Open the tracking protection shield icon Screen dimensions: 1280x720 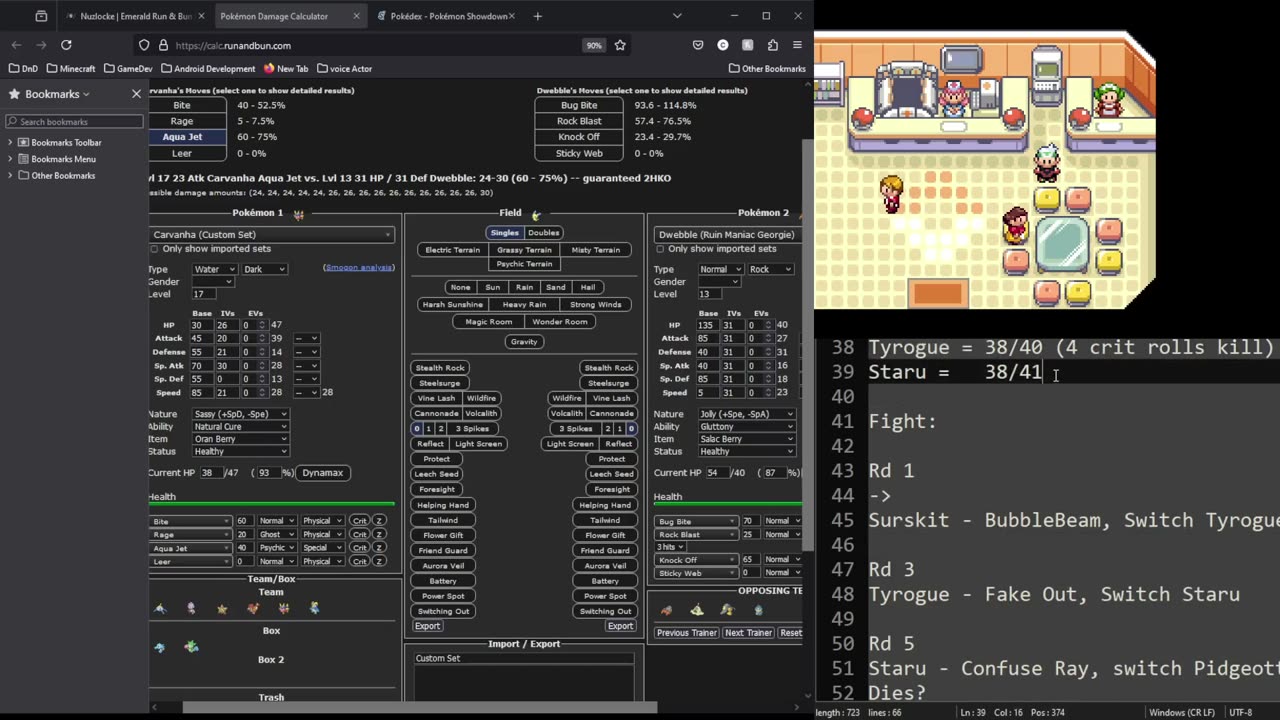[x=144, y=45]
